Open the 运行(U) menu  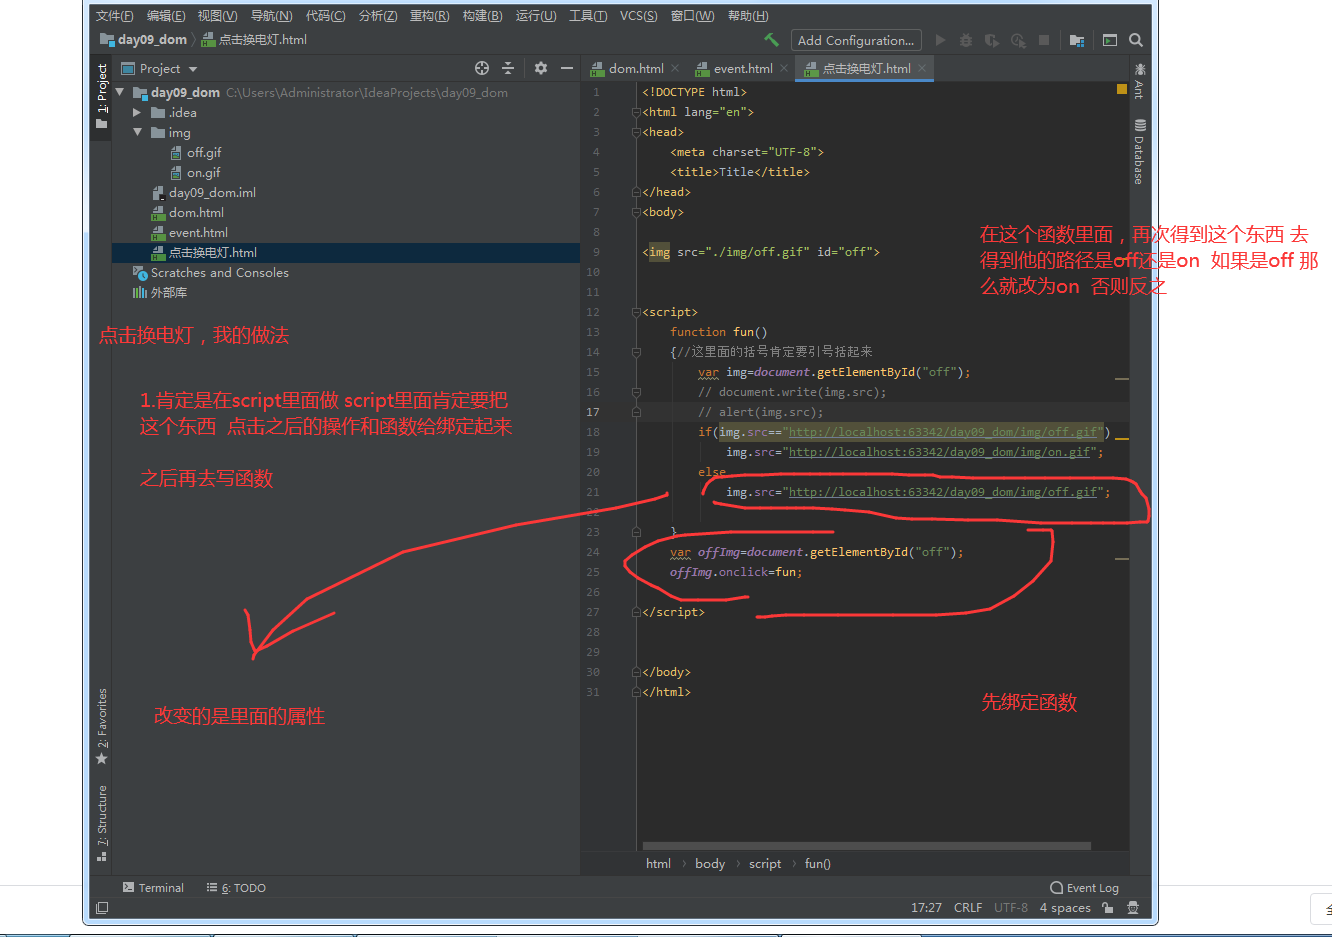tap(536, 15)
